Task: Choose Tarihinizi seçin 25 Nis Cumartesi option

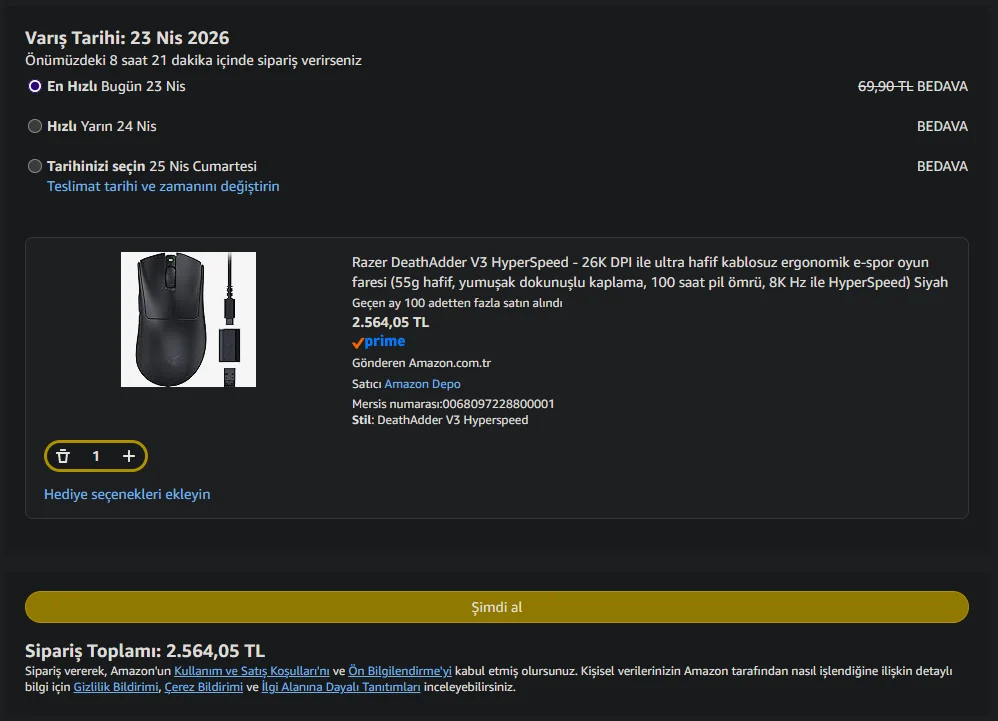Action: (x=35, y=166)
